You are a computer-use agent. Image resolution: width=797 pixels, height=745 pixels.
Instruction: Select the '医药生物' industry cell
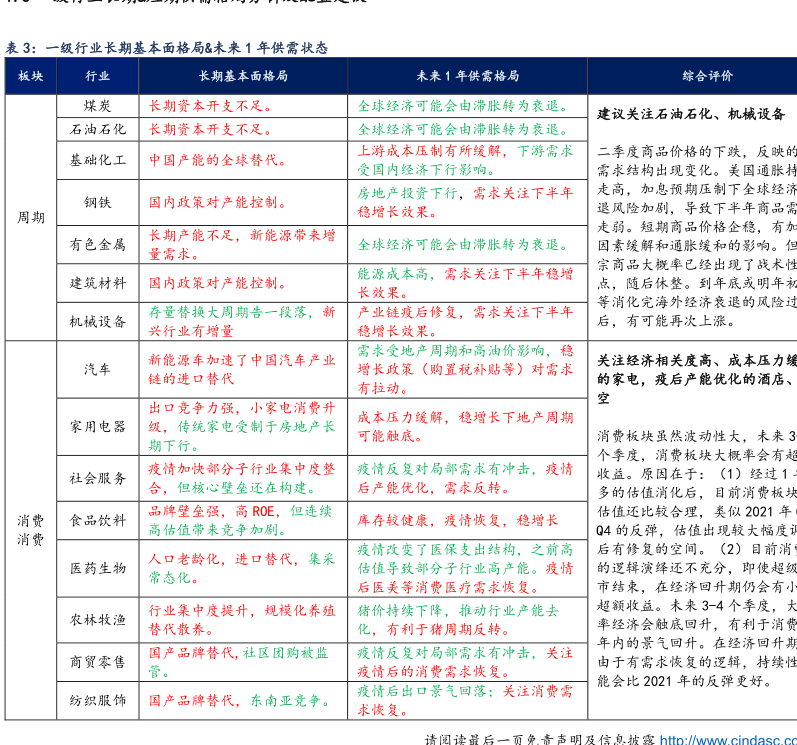[x=98, y=568]
